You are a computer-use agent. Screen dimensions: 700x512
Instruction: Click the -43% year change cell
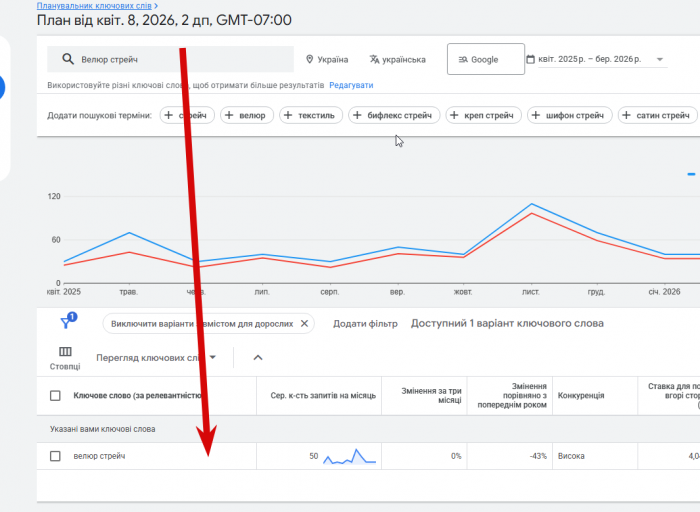point(538,456)
